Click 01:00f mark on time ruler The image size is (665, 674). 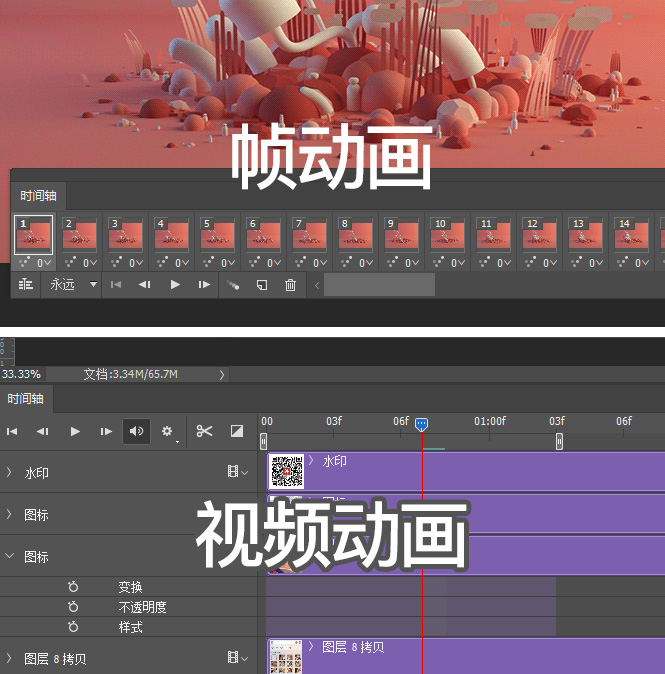point(490,421)
